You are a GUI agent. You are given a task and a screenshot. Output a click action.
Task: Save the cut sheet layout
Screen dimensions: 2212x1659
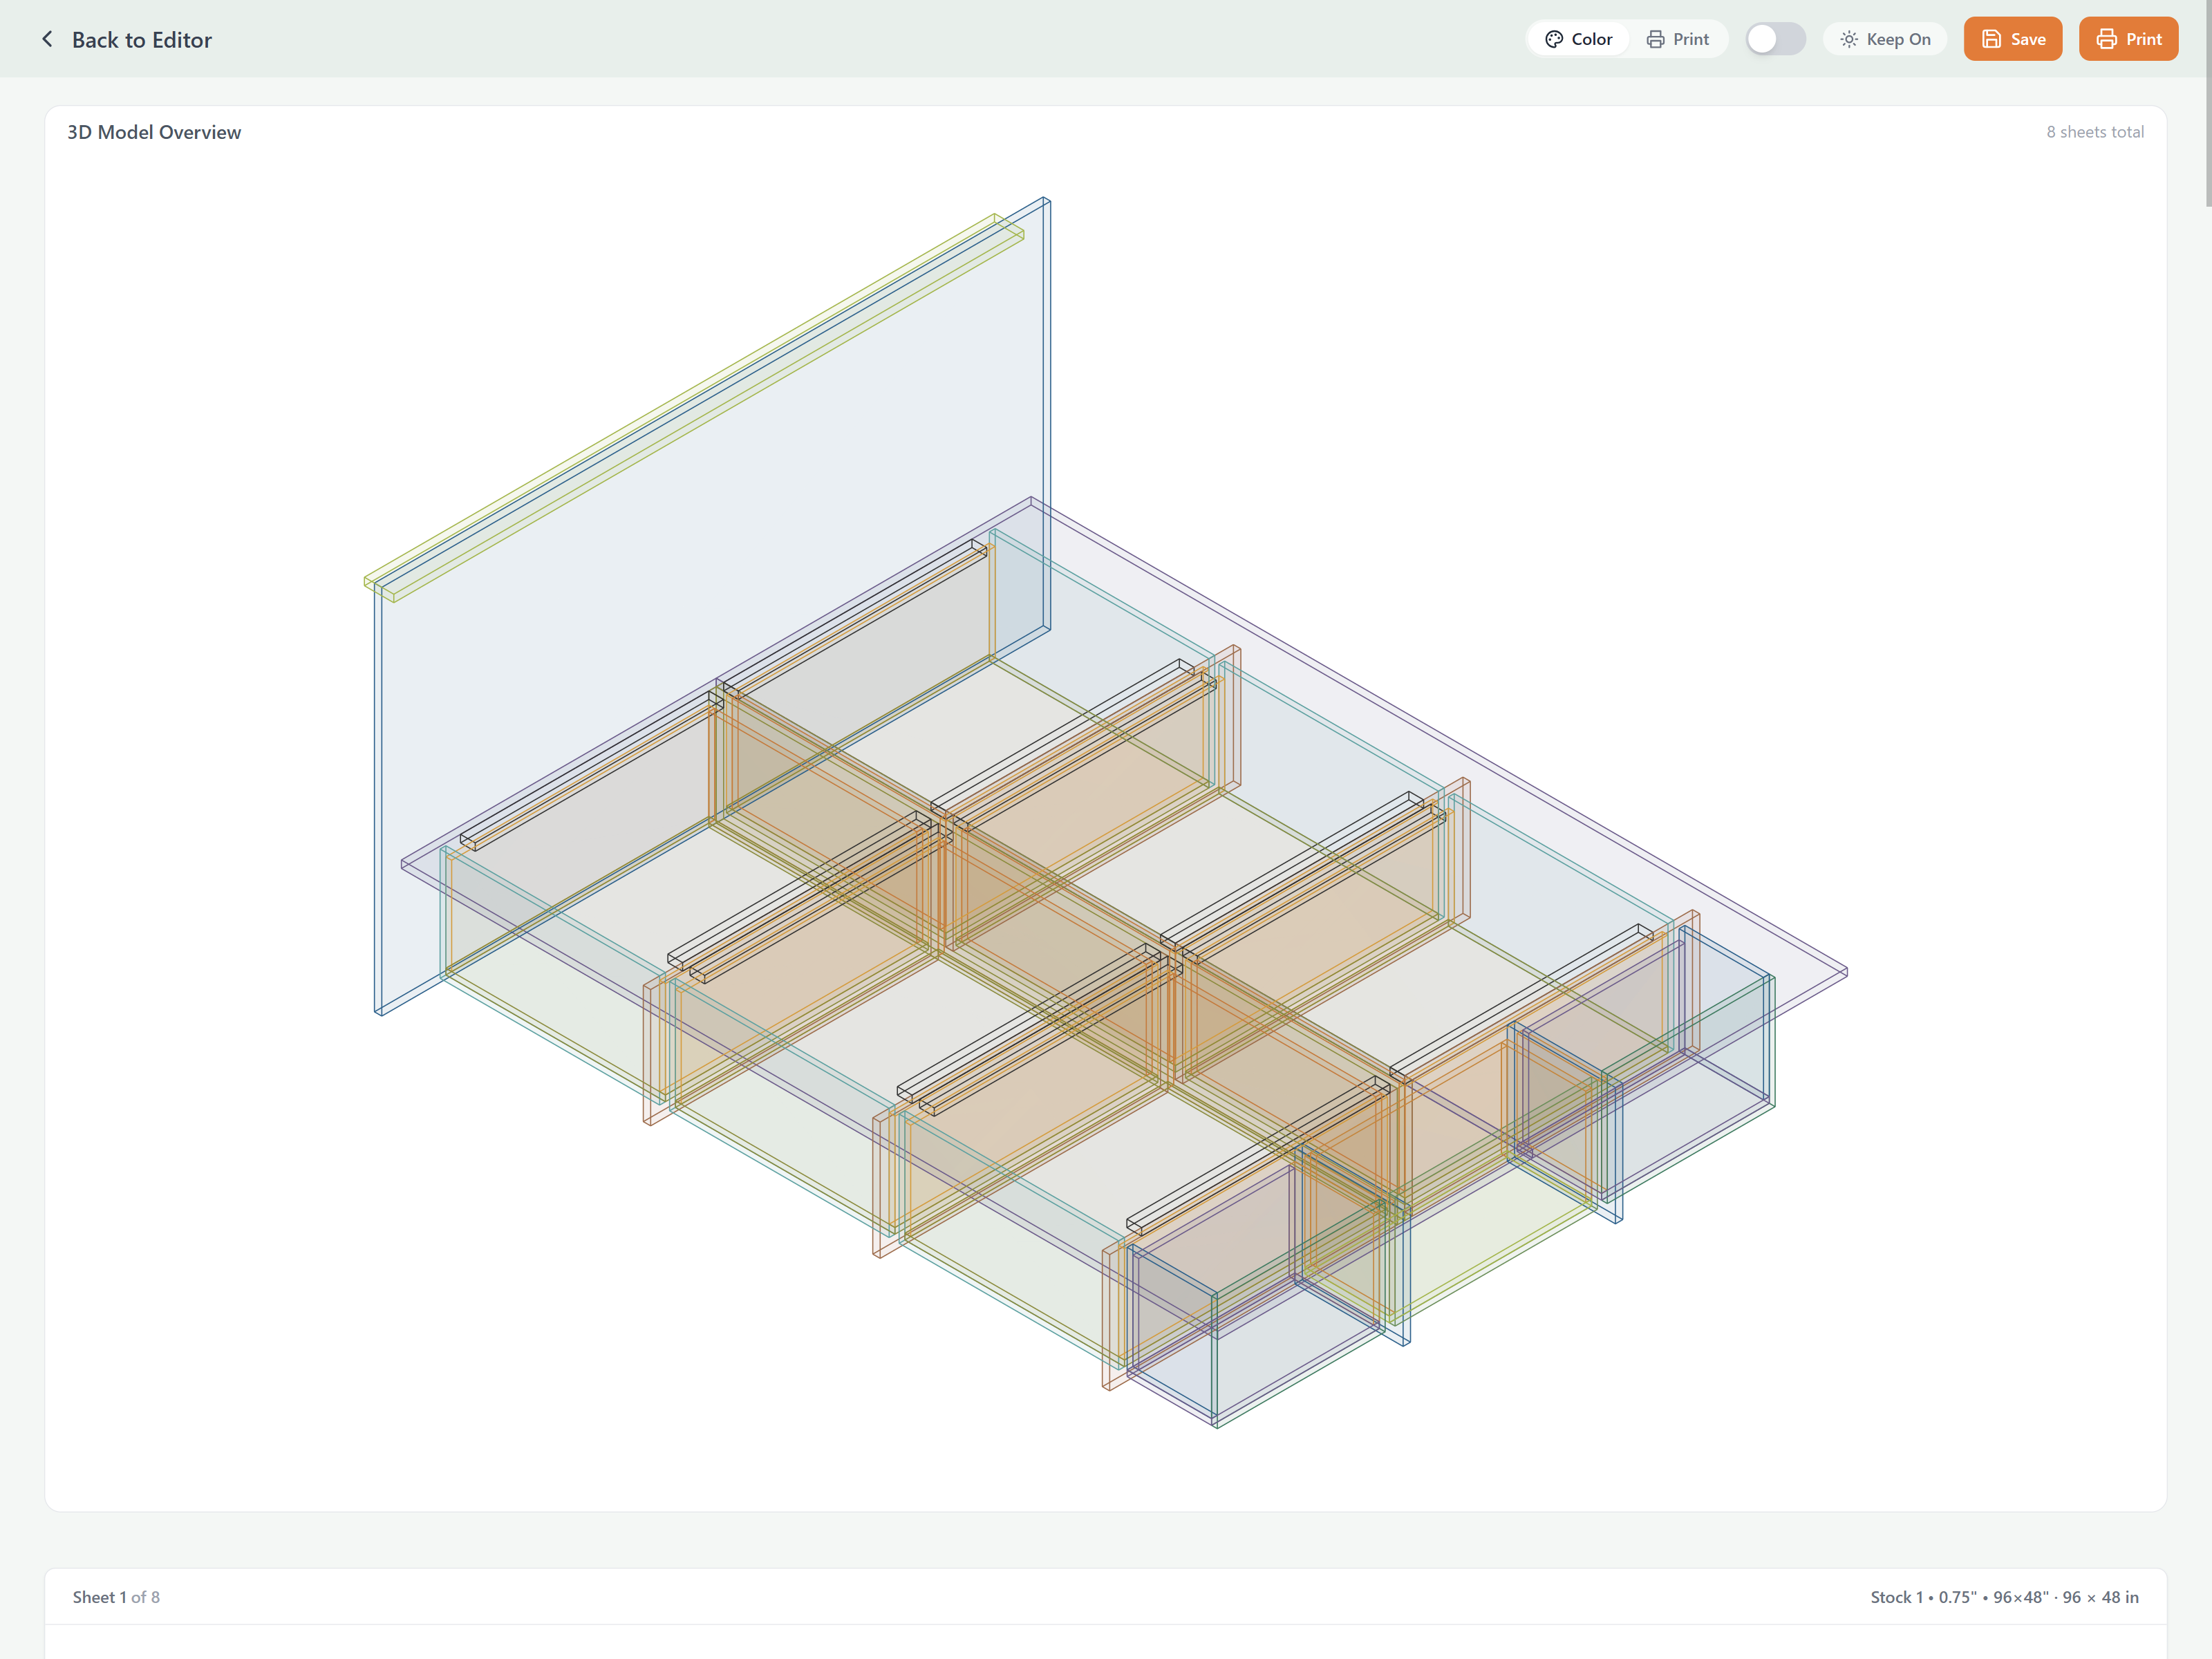tap(2013, 38)
